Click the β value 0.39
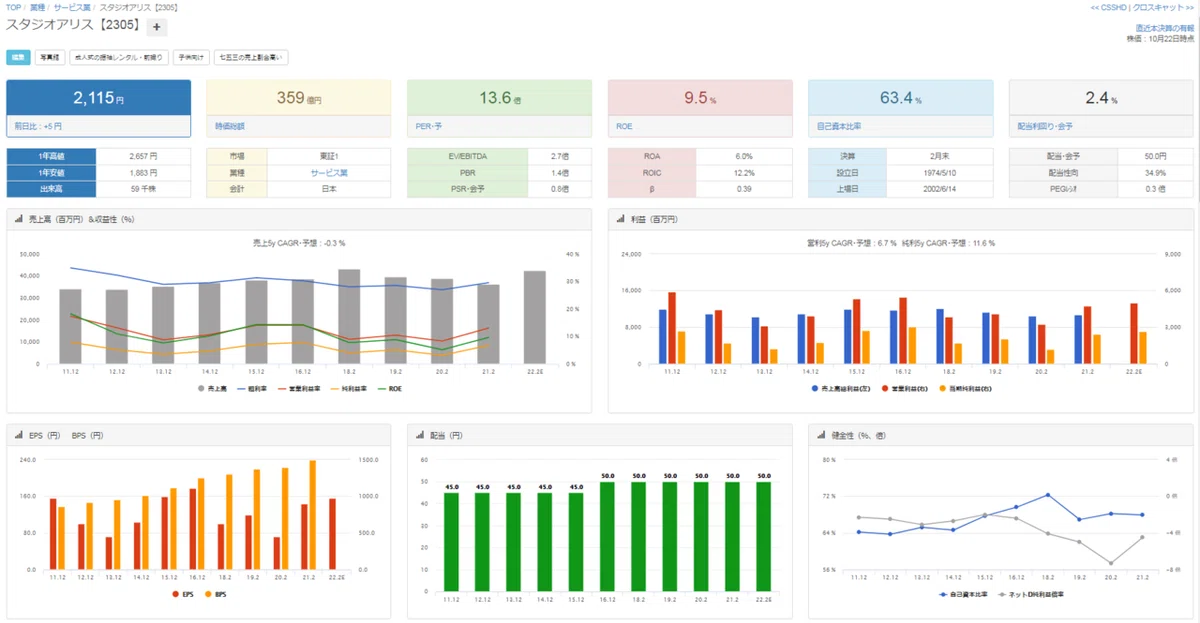This screenshot has width=1200, height=623. tap(744, 188)
